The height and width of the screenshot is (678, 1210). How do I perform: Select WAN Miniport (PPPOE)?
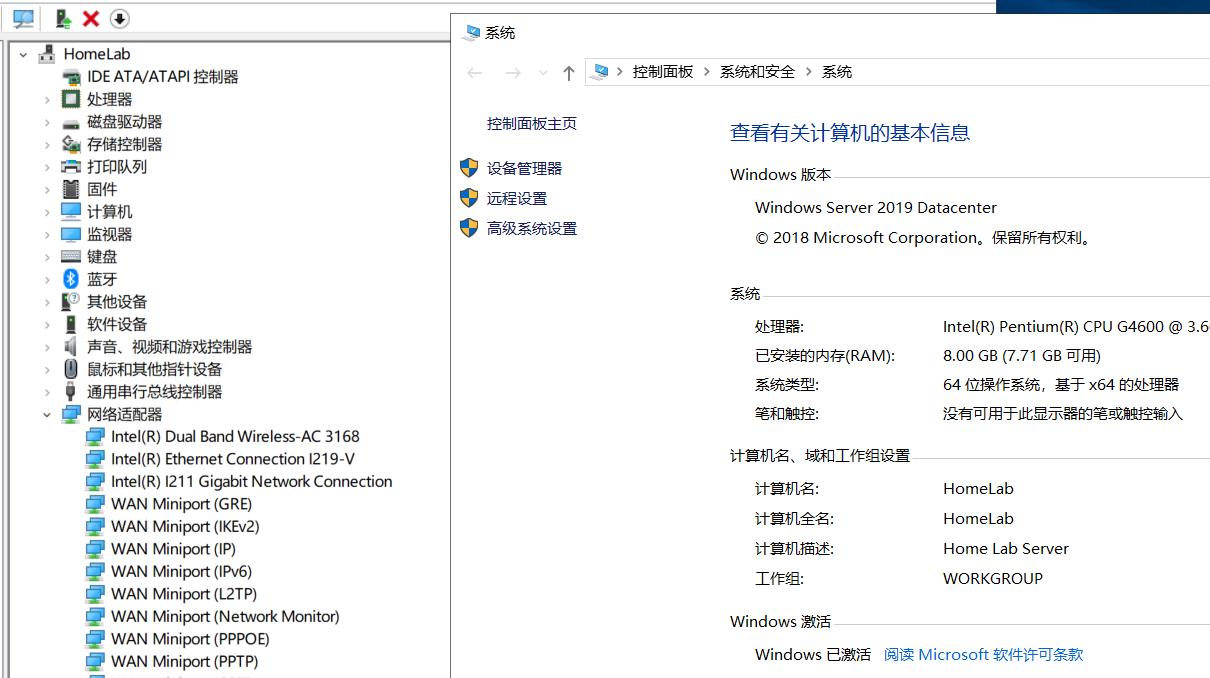[190, 639]
